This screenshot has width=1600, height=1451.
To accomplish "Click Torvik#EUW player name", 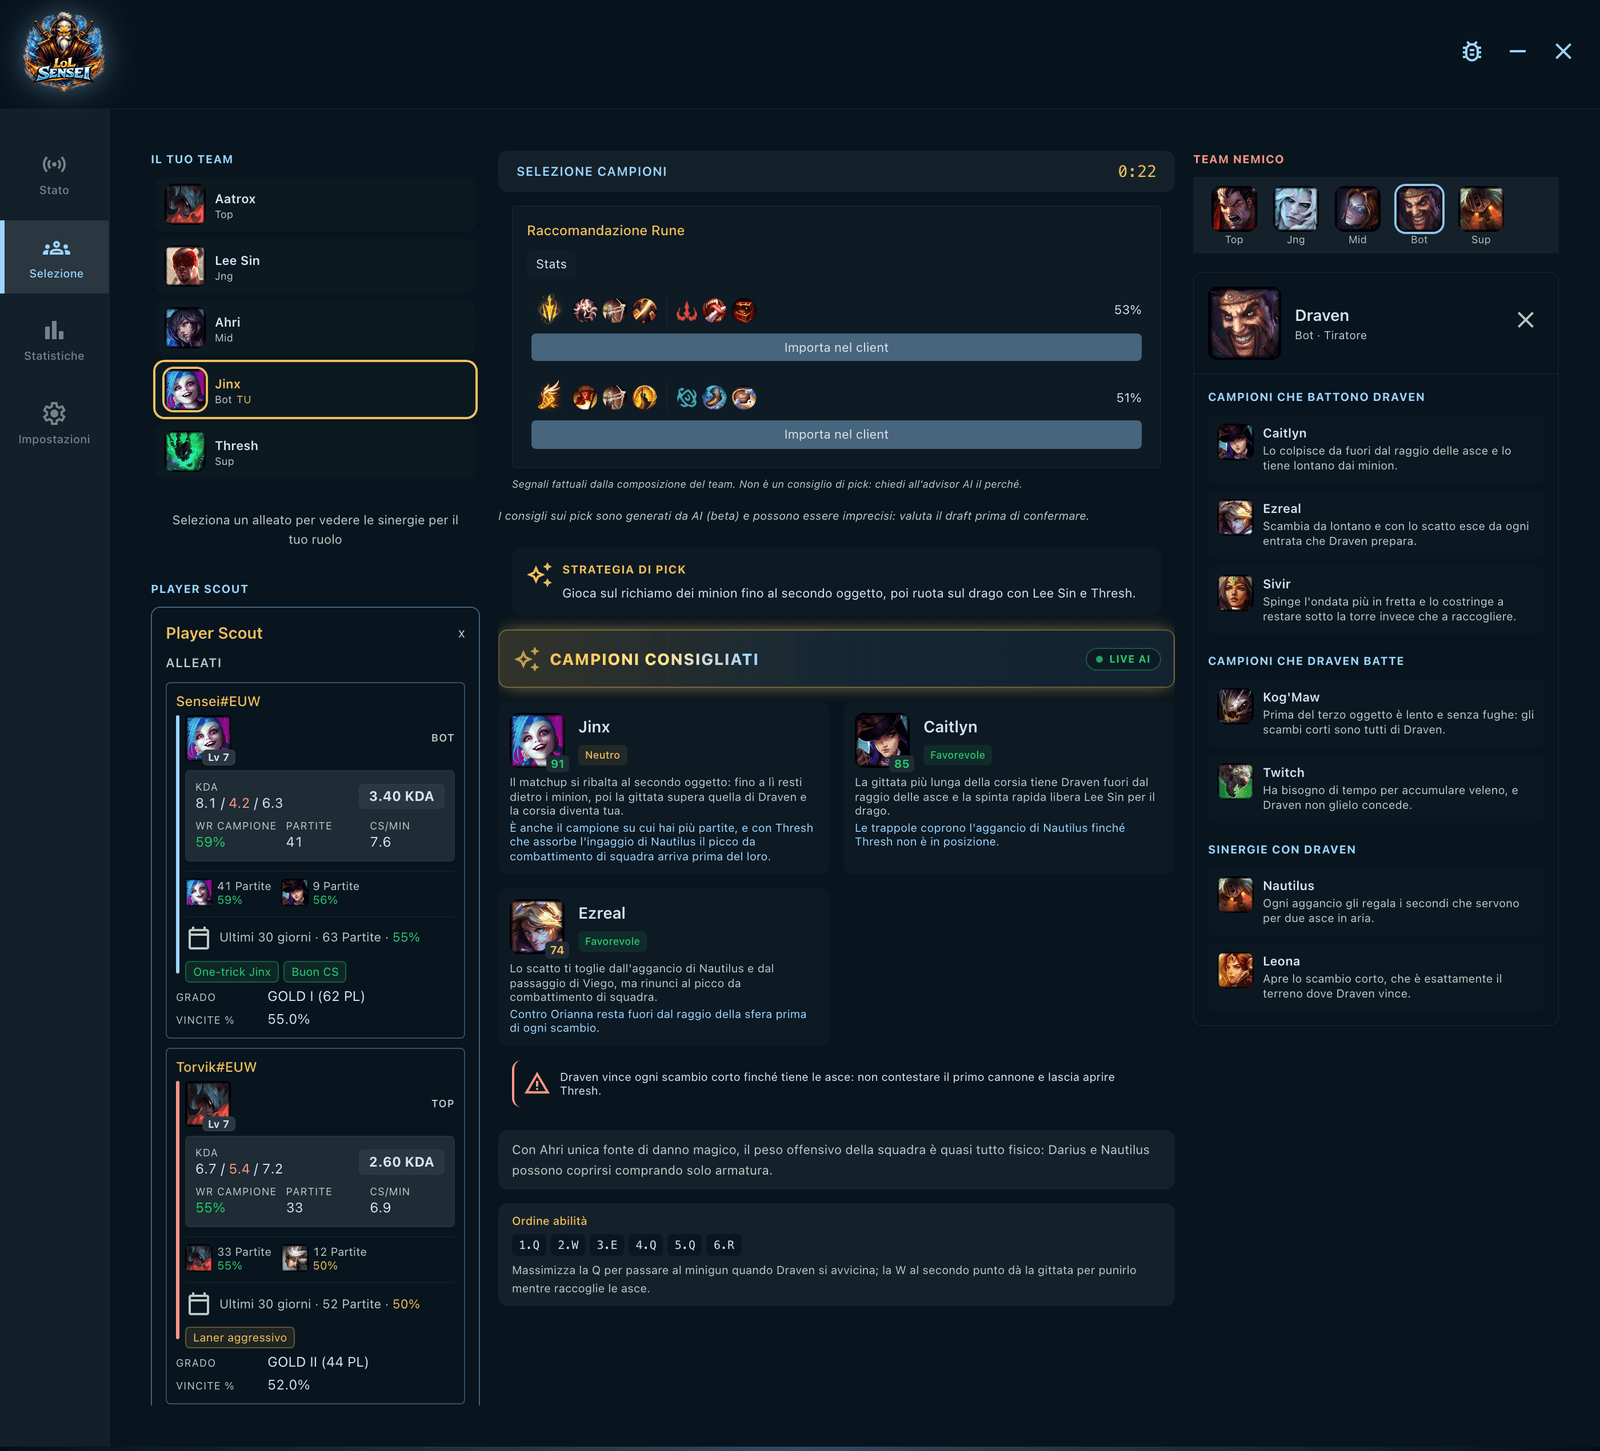I will click(216, 1067).
